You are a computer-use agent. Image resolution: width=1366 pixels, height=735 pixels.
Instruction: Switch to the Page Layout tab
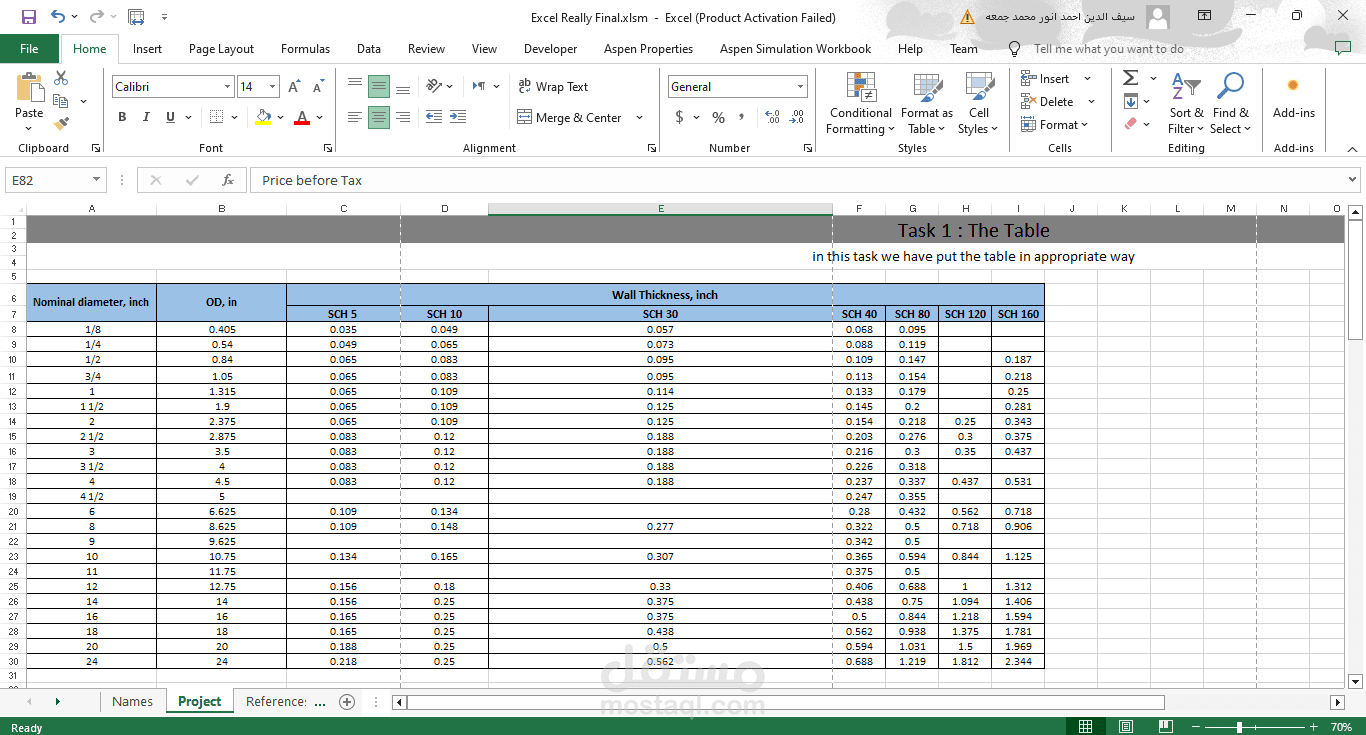point(221,48)
